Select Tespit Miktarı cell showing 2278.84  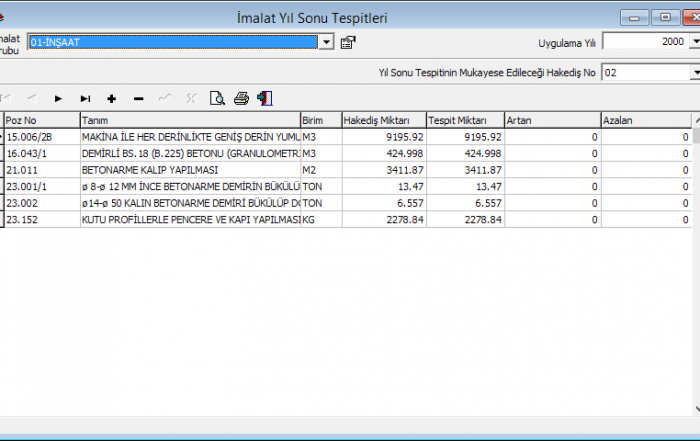pyautogui.click(x=464, y=219)
